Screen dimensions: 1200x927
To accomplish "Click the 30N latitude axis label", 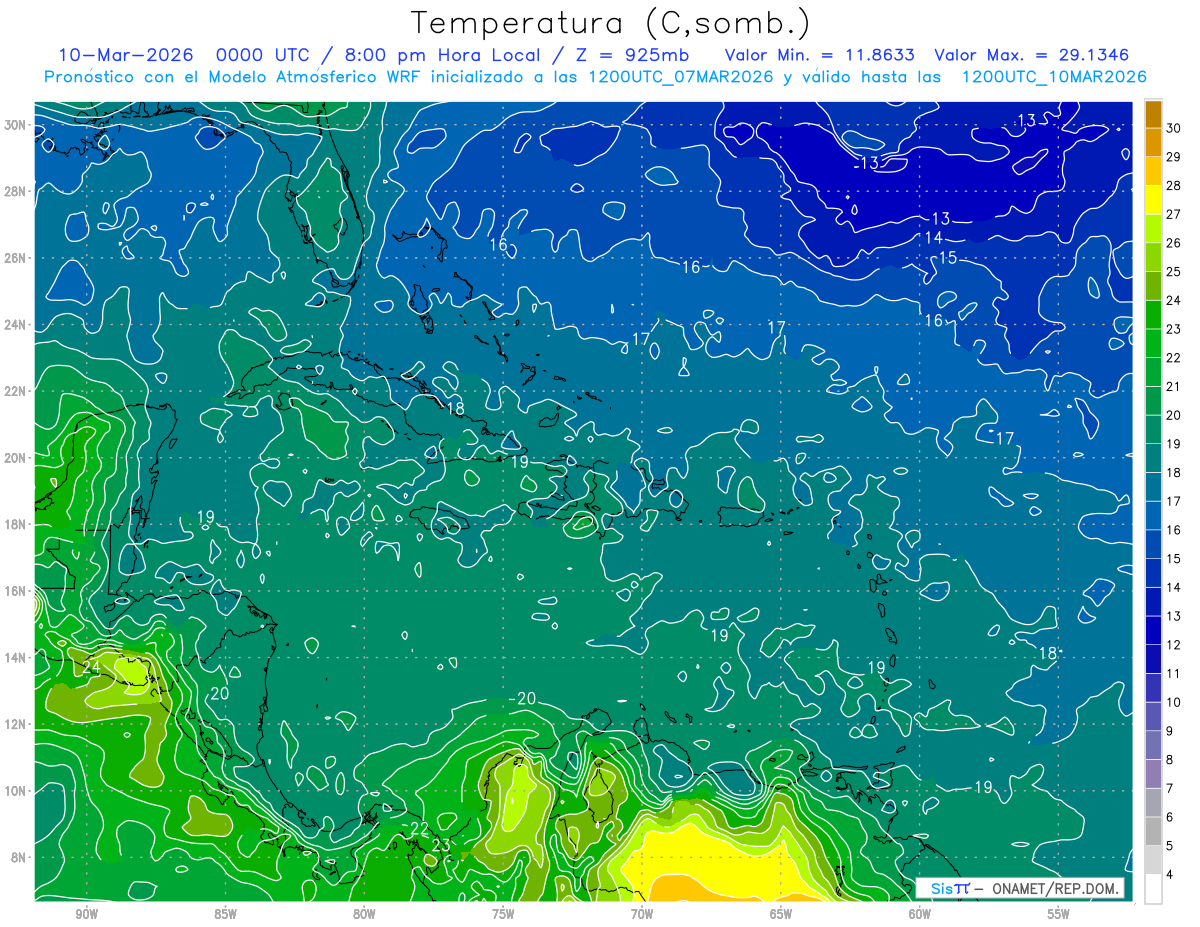I will click(x=16, y=124).
